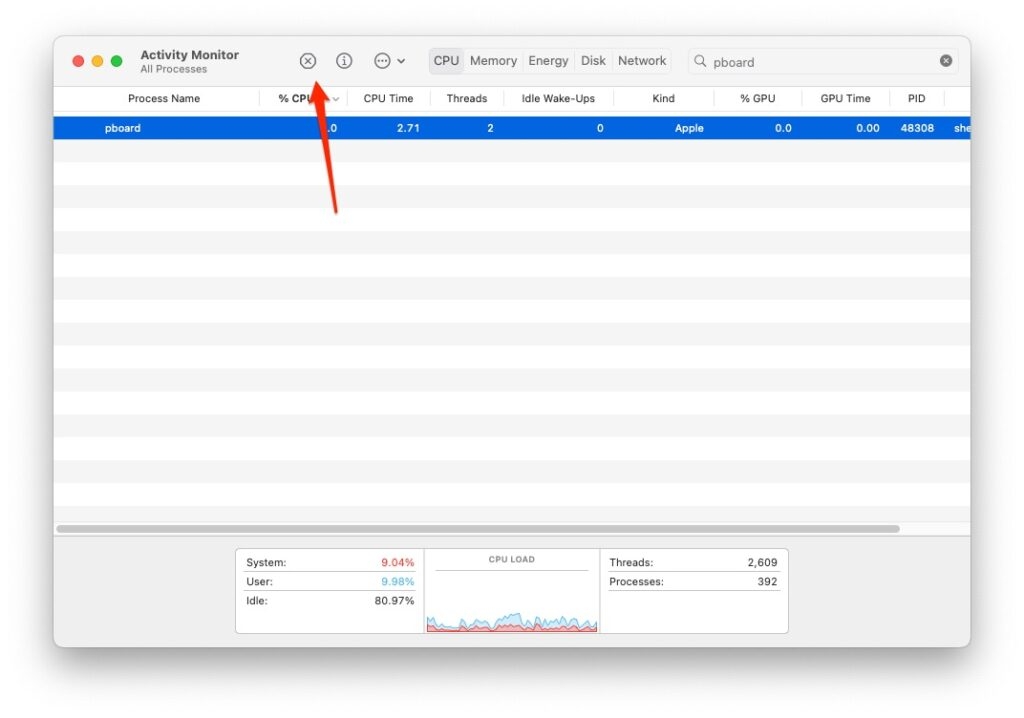Click the CPU LOAD graph

(512, 592)
